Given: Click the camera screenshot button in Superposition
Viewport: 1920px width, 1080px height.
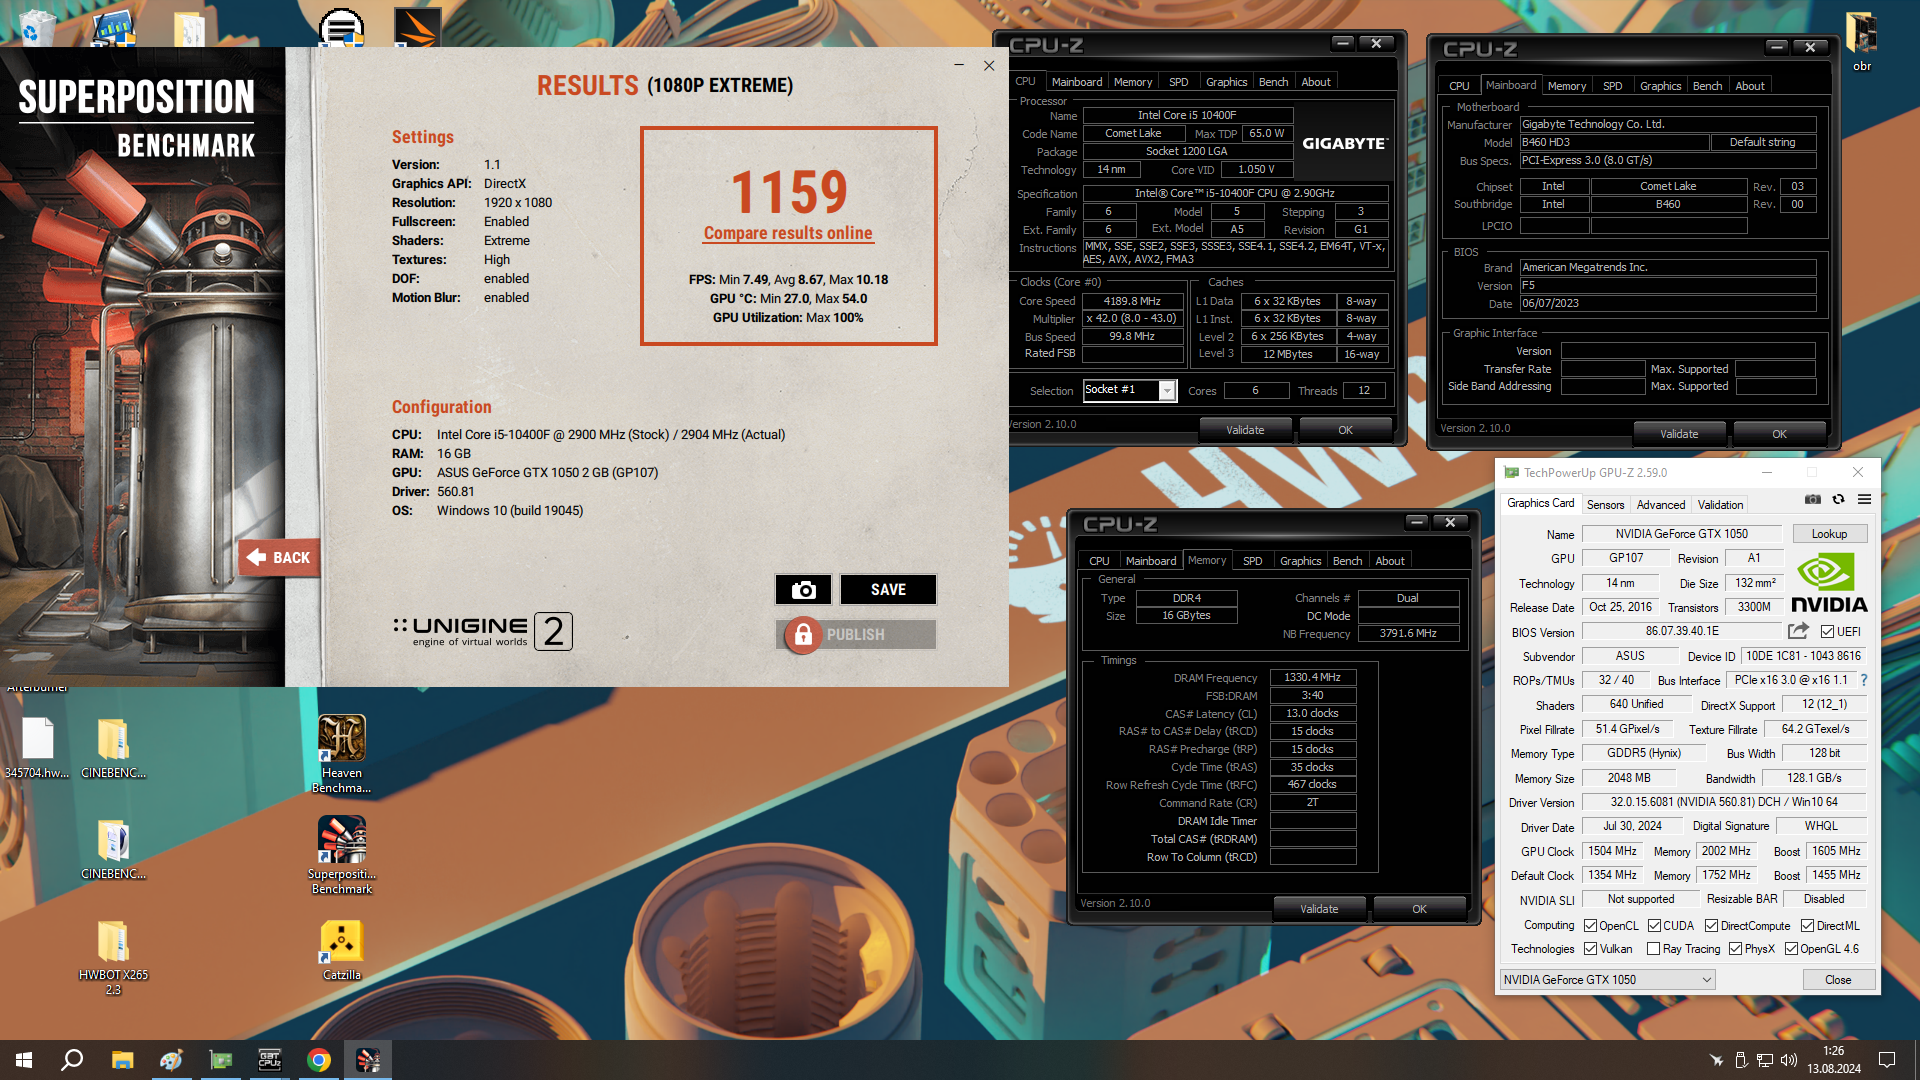Looking at the screenshot, I should pos(803,590).
